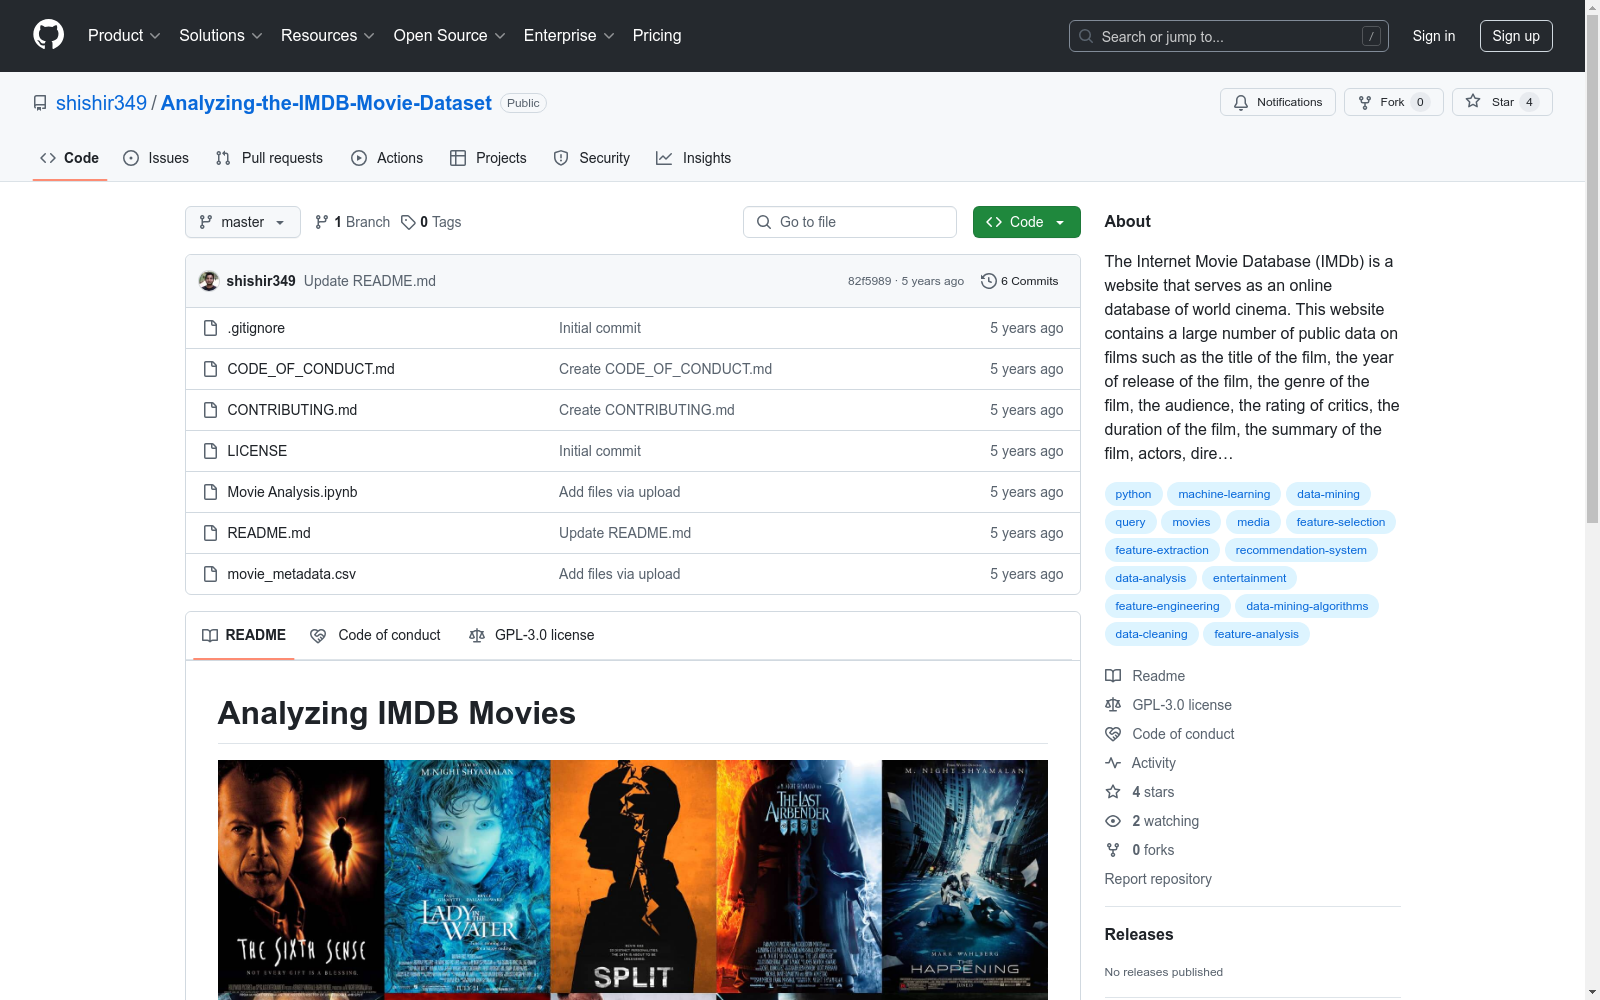The width and height of the screenshot is (1600, 1000).
Task: Click the watchers eye icon
Action: pyautogui.click(x=1112, y=821)
